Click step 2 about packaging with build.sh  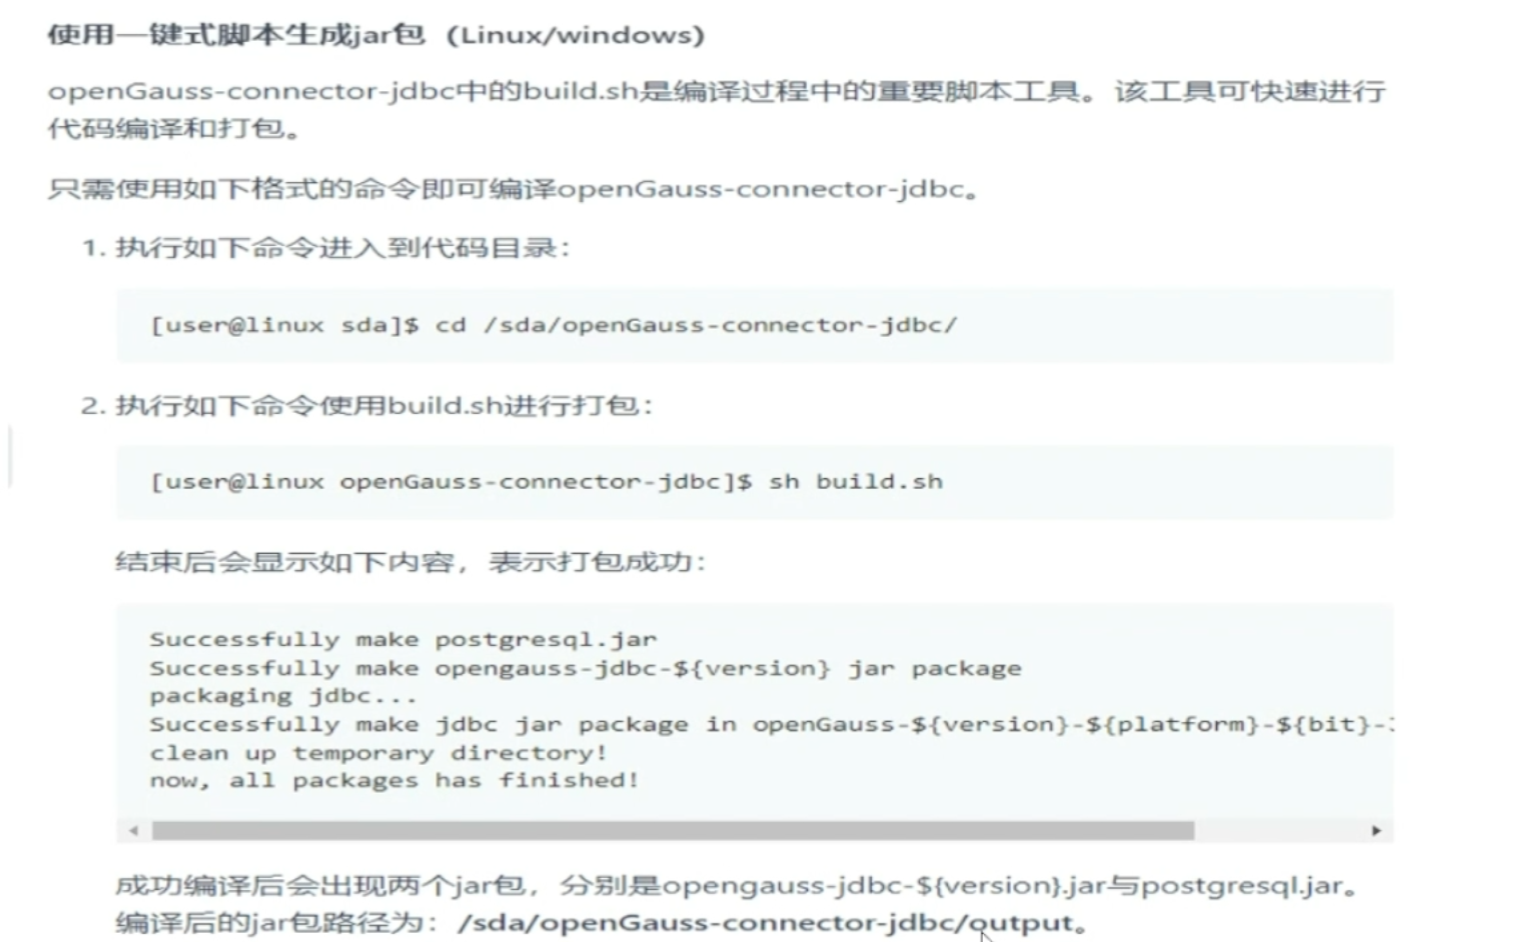(368, 406)
